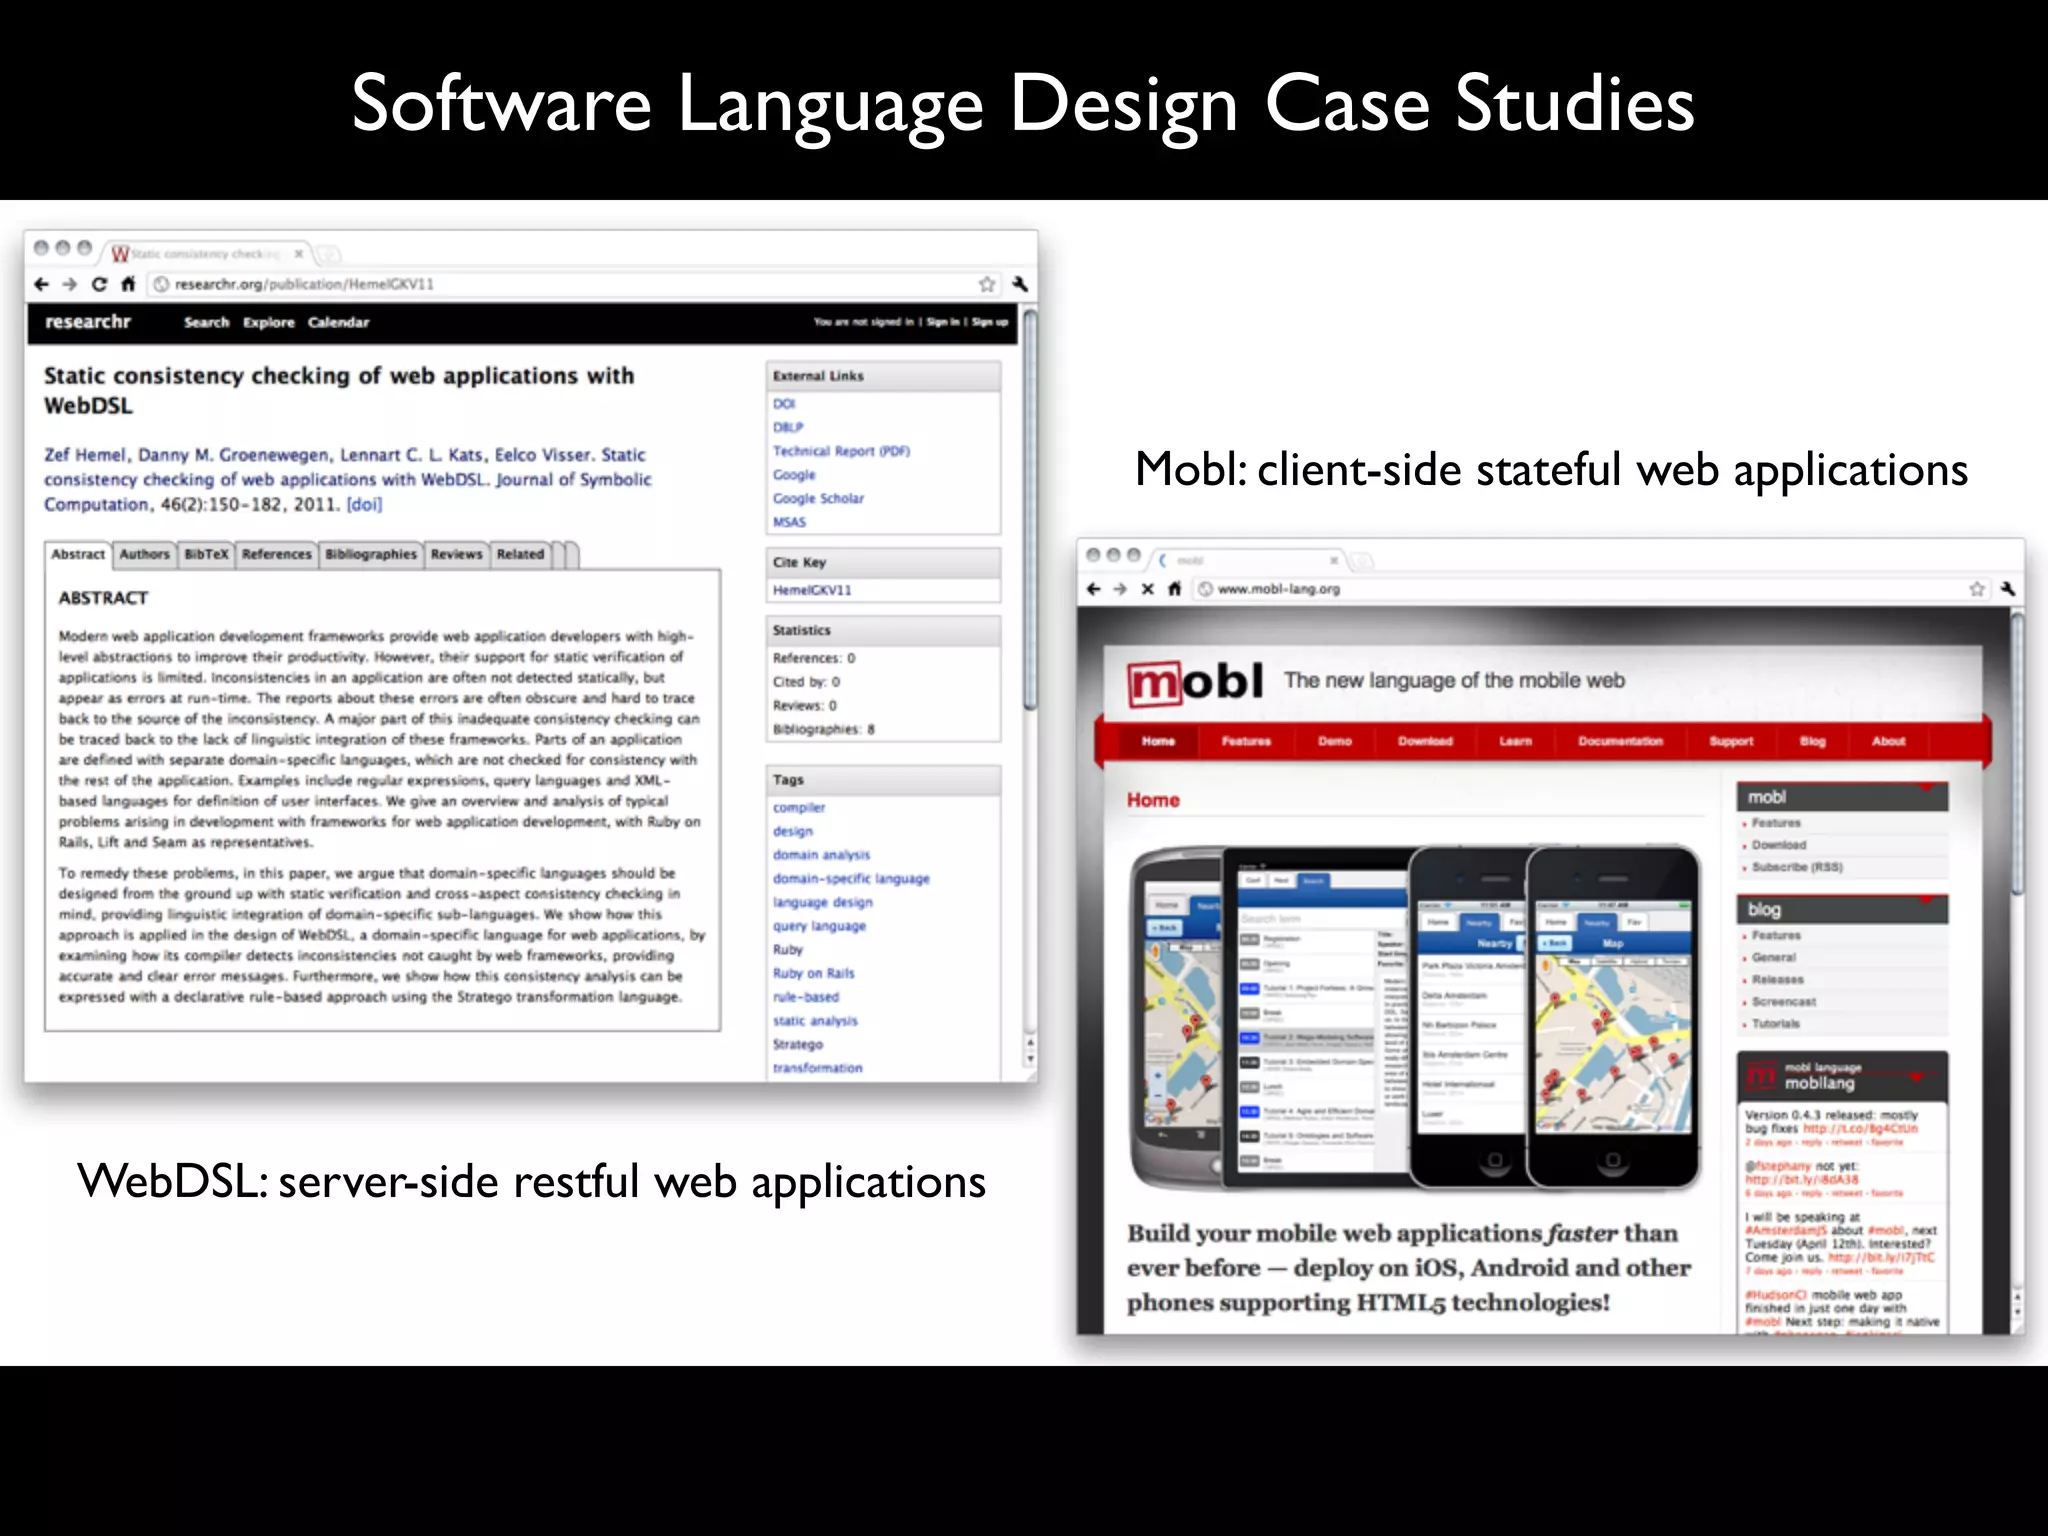This screenshot has height=1536, width=2048.
Task: Stop loading the mobl-lang.org page
Action: 1148,589
